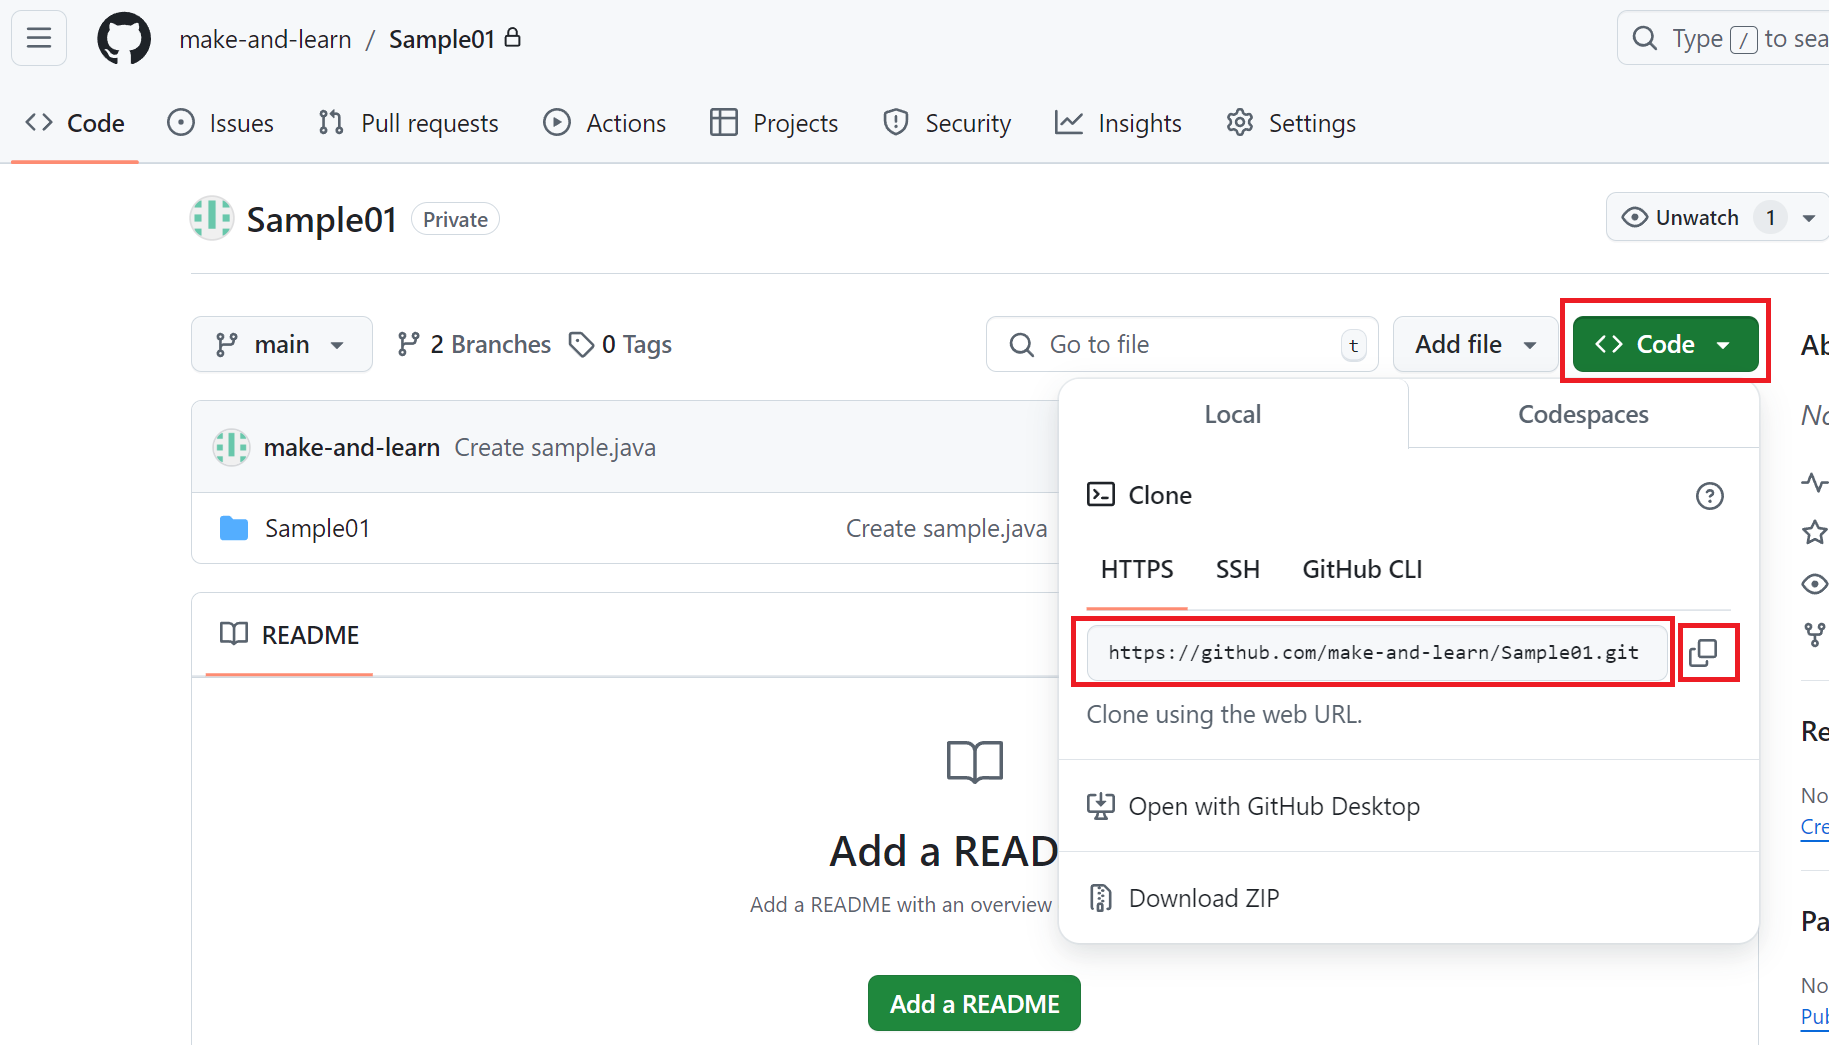1829x1045 pixels.
Task: View the 0 Tags link
Action: tap(620, 344)
